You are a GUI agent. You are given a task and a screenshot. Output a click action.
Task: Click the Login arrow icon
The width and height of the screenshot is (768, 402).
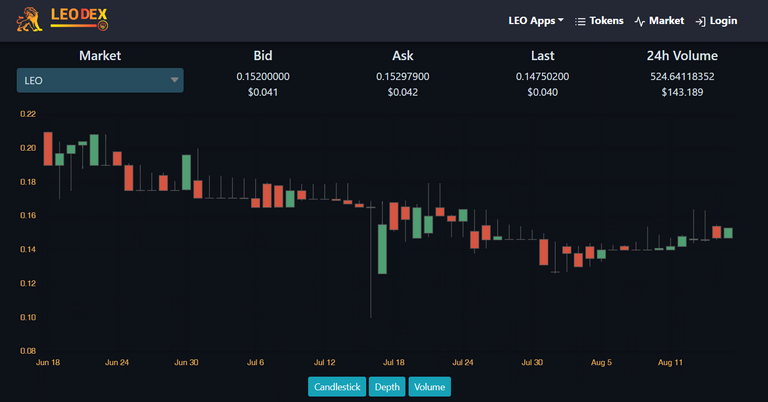pyautogui.click(x=700, y=22)
